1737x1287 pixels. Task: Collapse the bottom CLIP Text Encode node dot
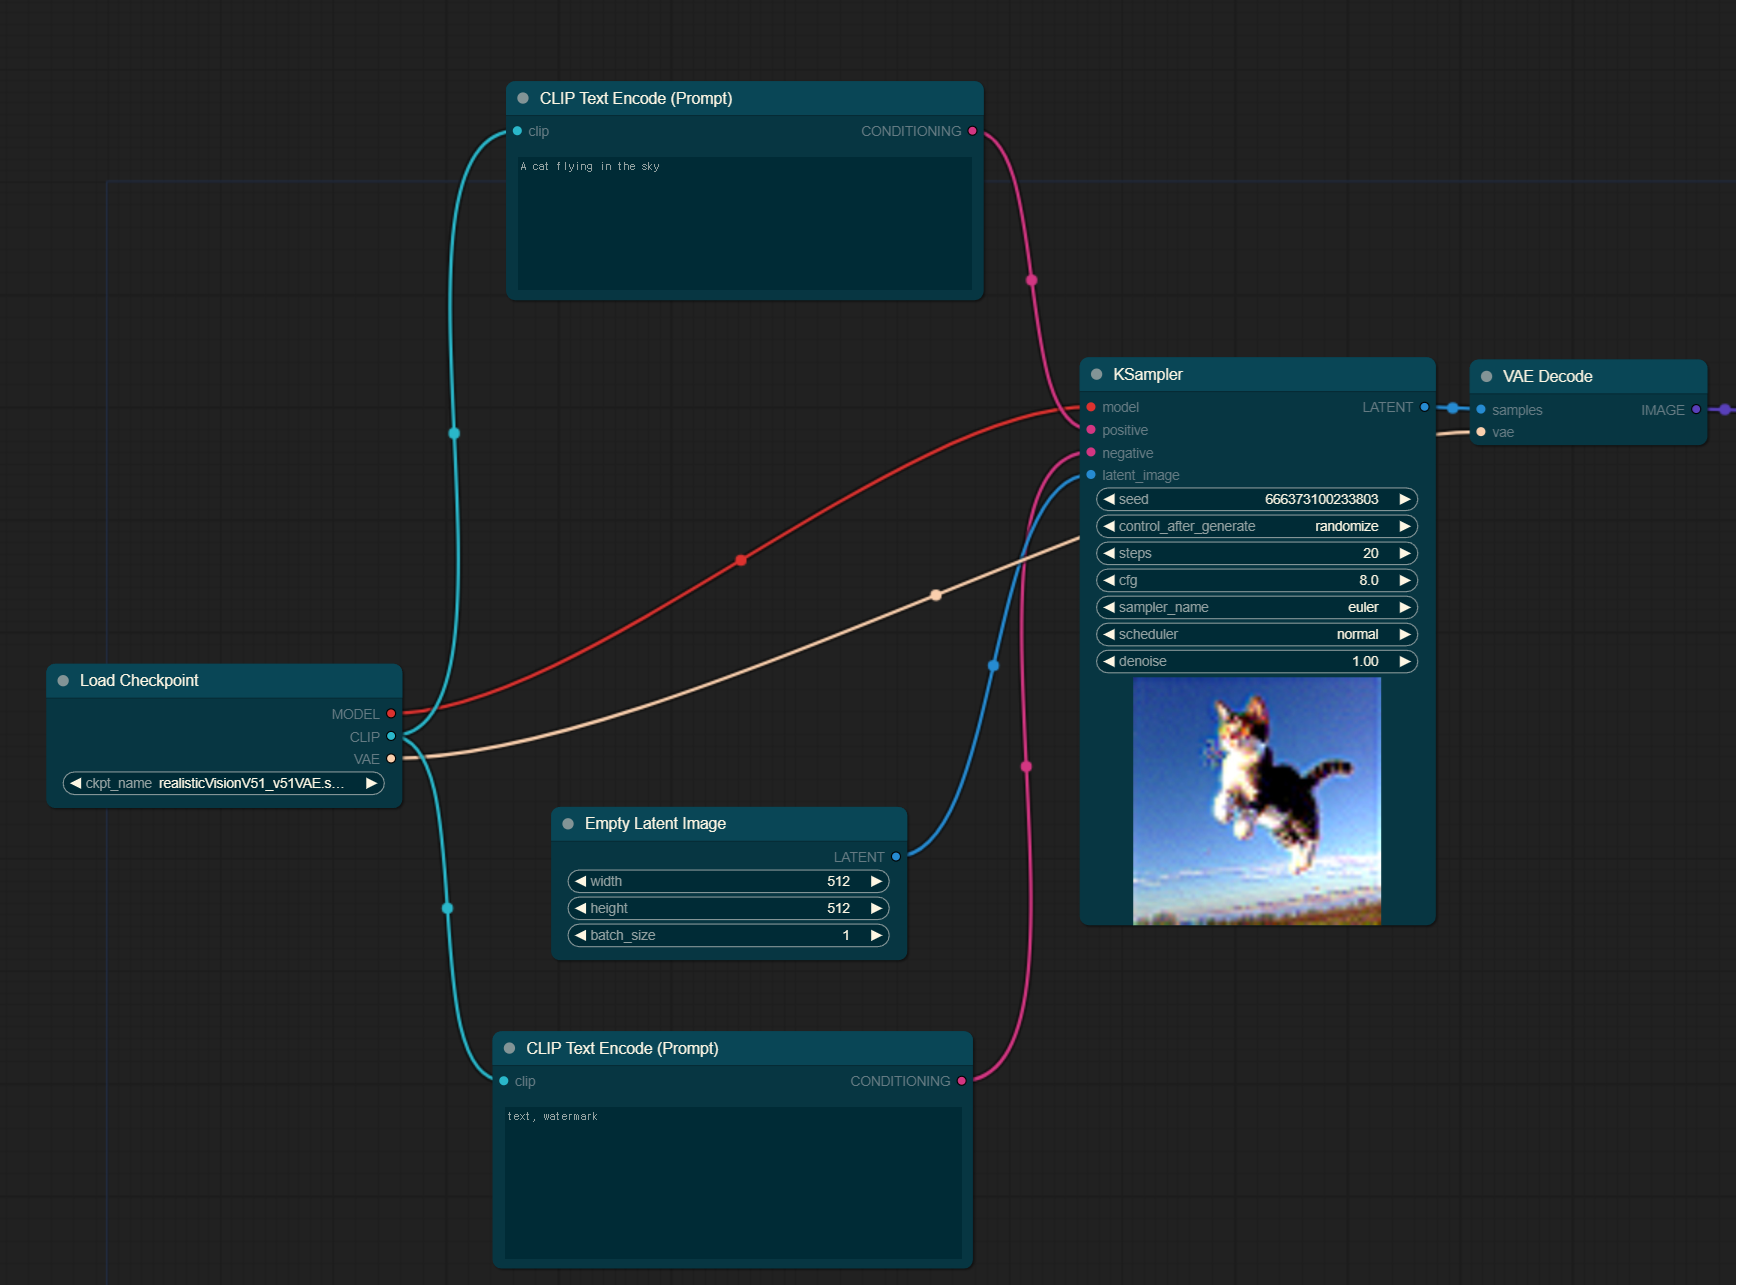[x=509, y=1048]
